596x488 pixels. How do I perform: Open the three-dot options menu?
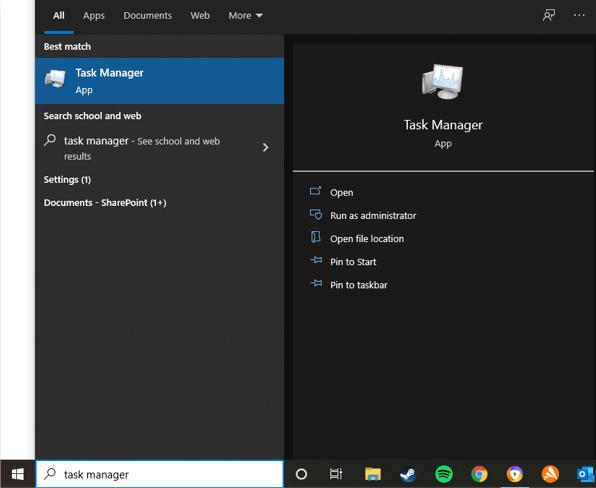tap(579, 15)
